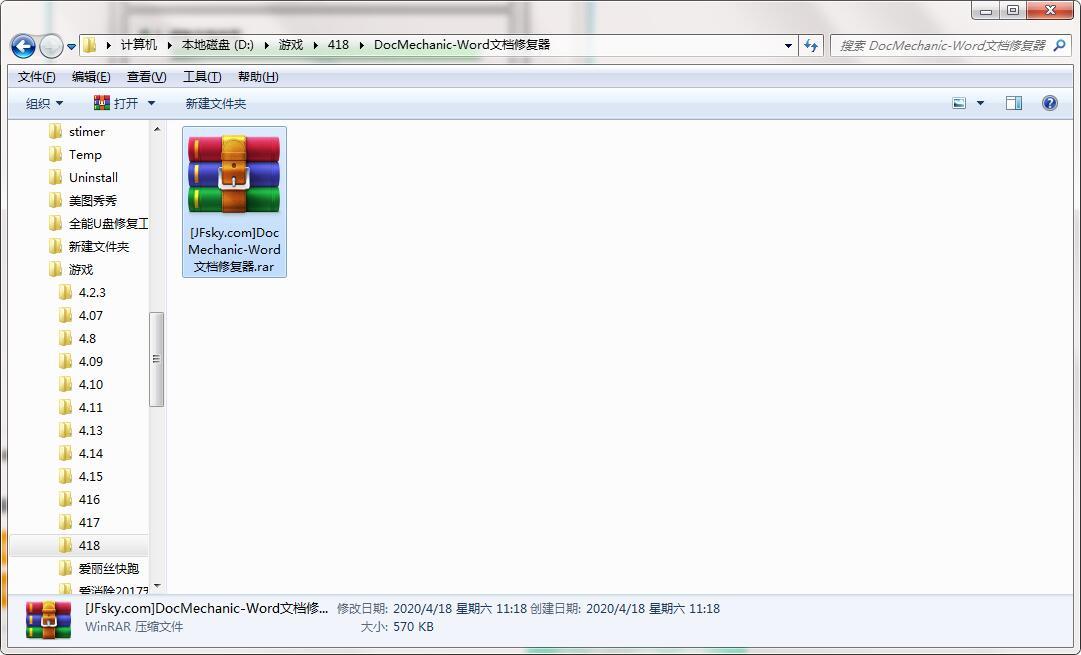Click the Back navigation arrow
The image size is (1081, 655).
click(x=23, y=46)
